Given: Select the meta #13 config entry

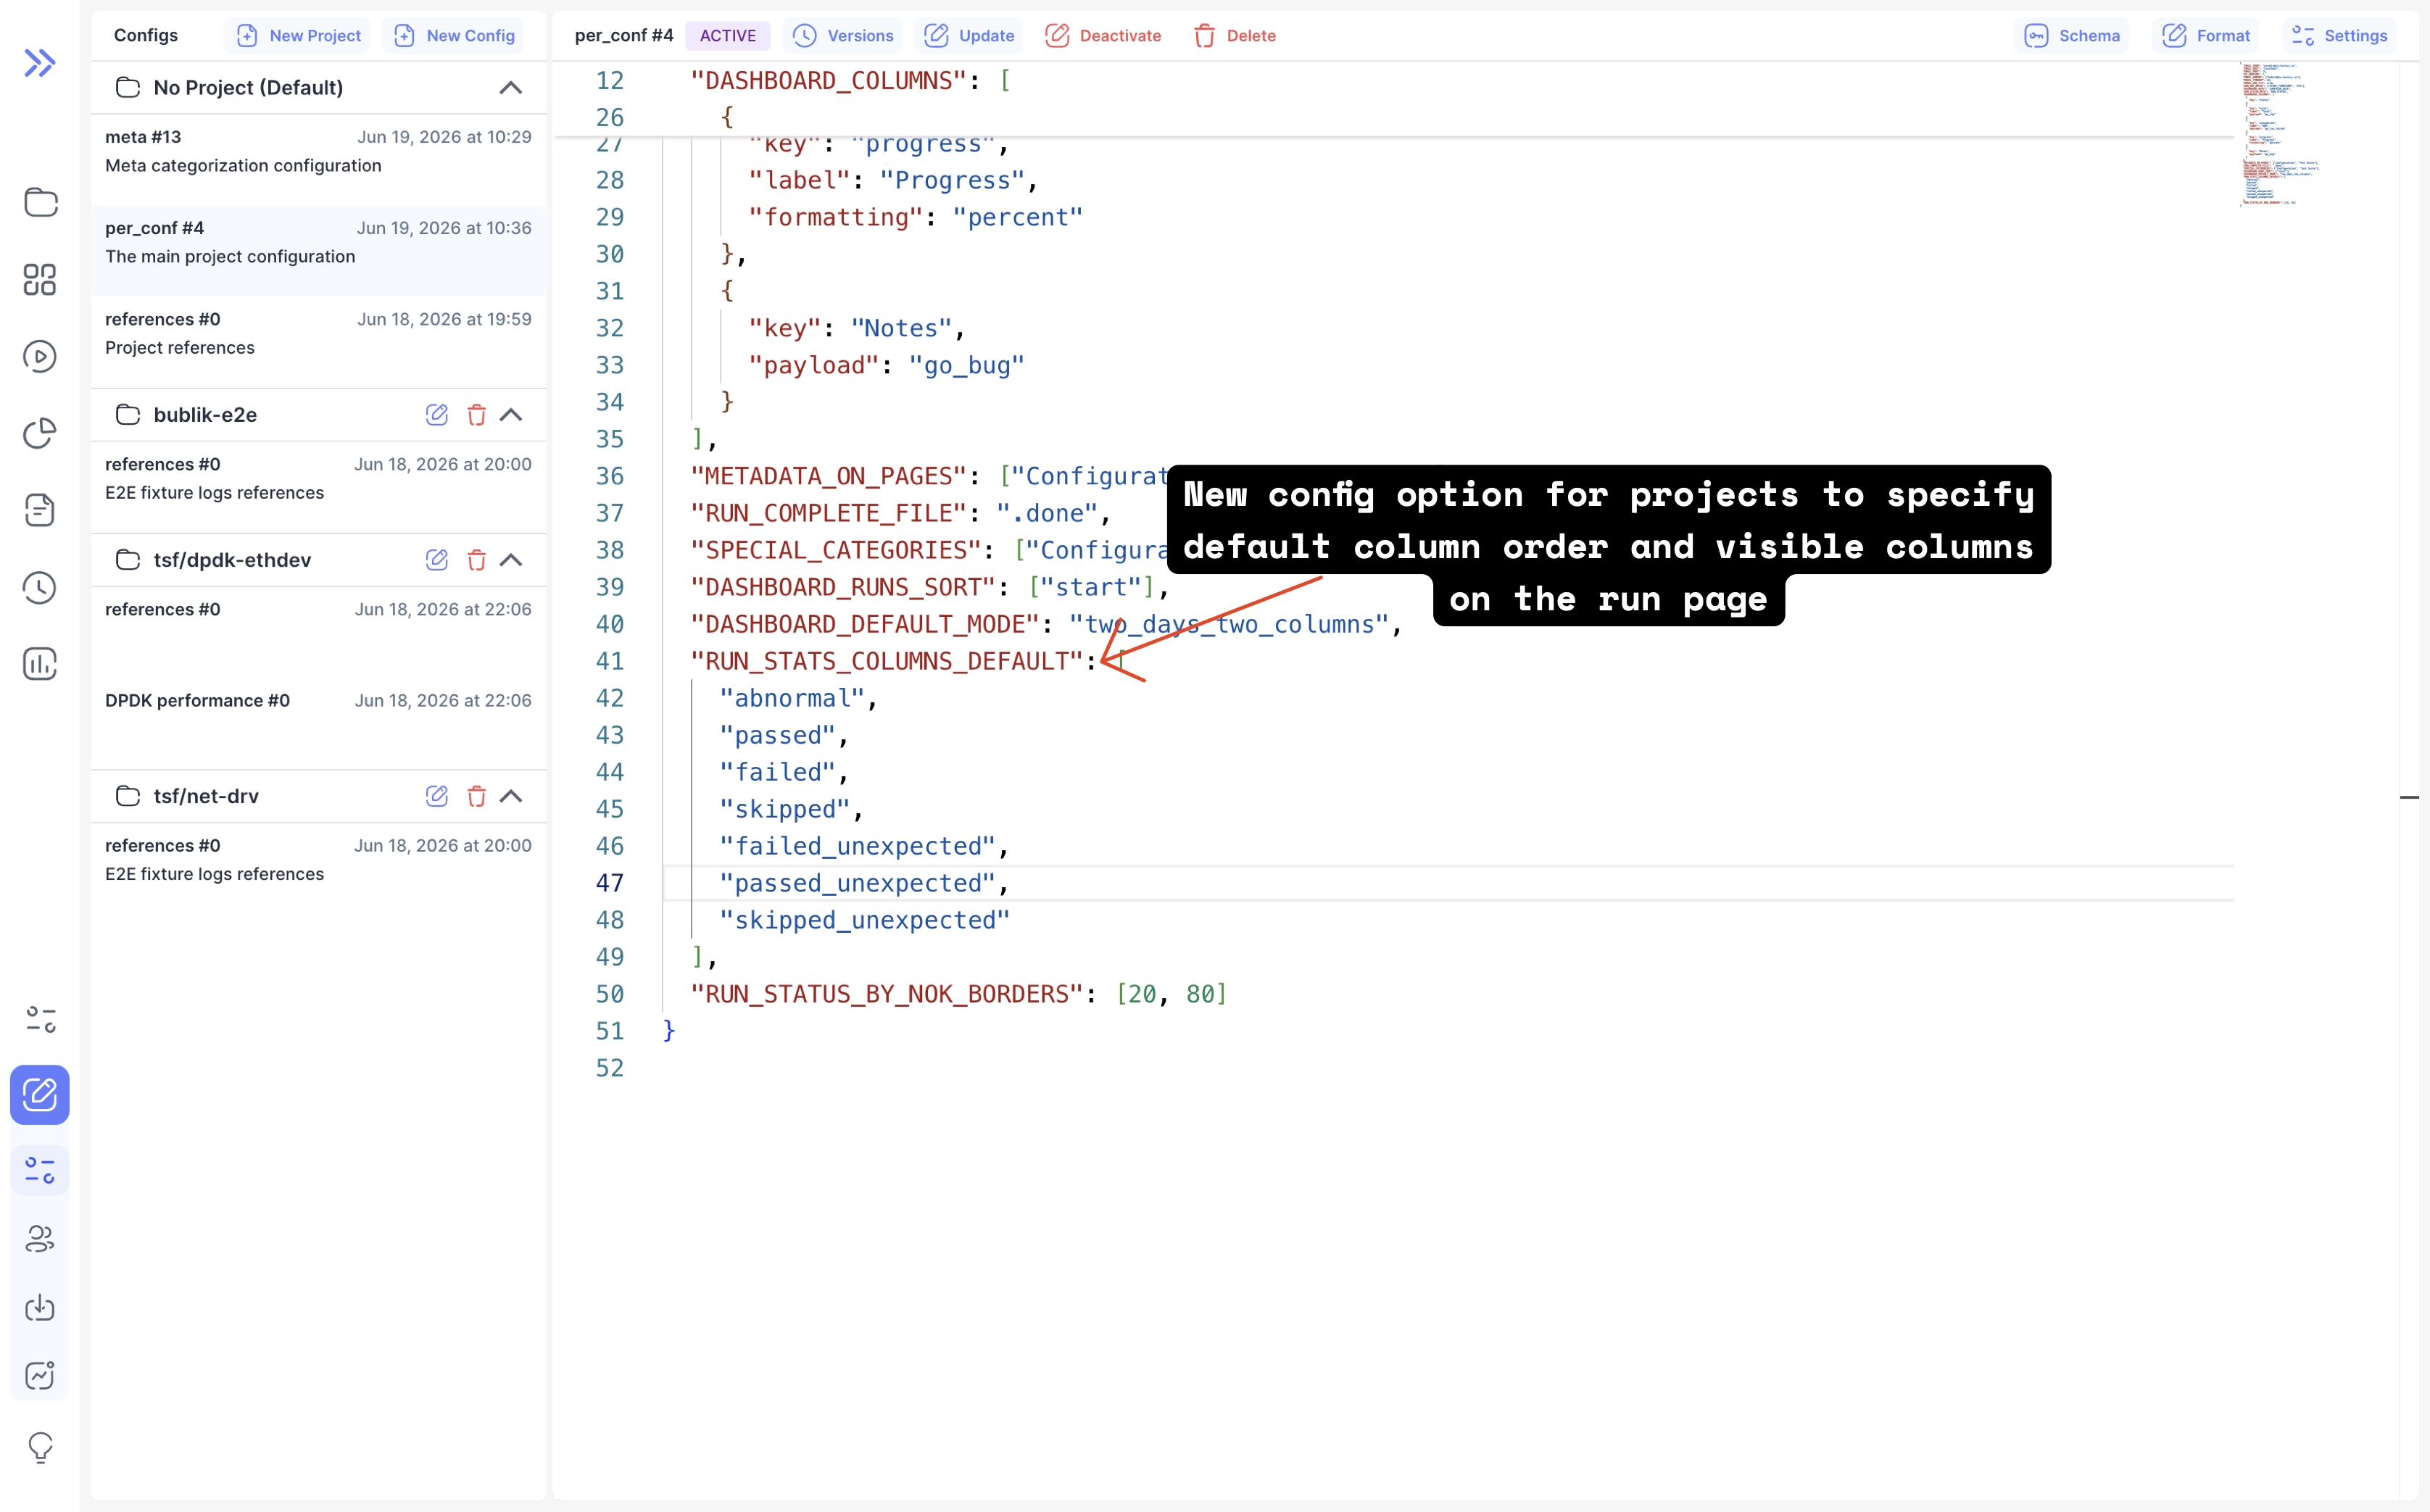Looking at the screenshot, I should tap(318, 151).
